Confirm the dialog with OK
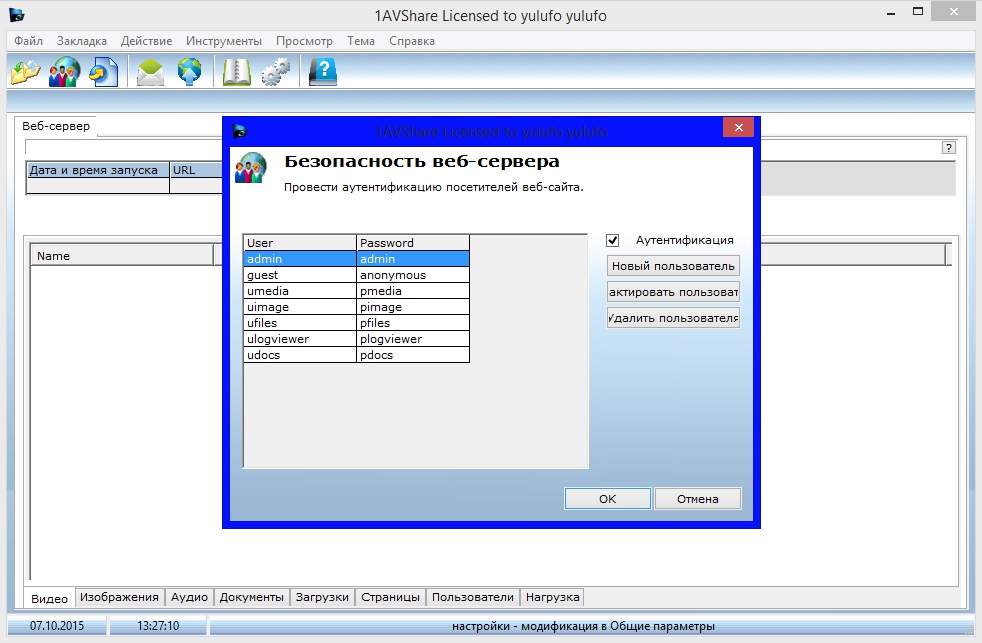Screen dimensions: 982x643 607,499
